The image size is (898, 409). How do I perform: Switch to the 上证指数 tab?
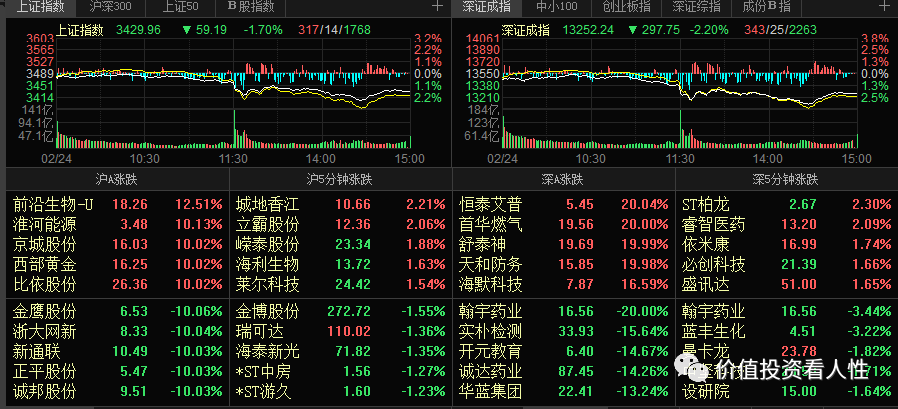[x=40, y=7]
